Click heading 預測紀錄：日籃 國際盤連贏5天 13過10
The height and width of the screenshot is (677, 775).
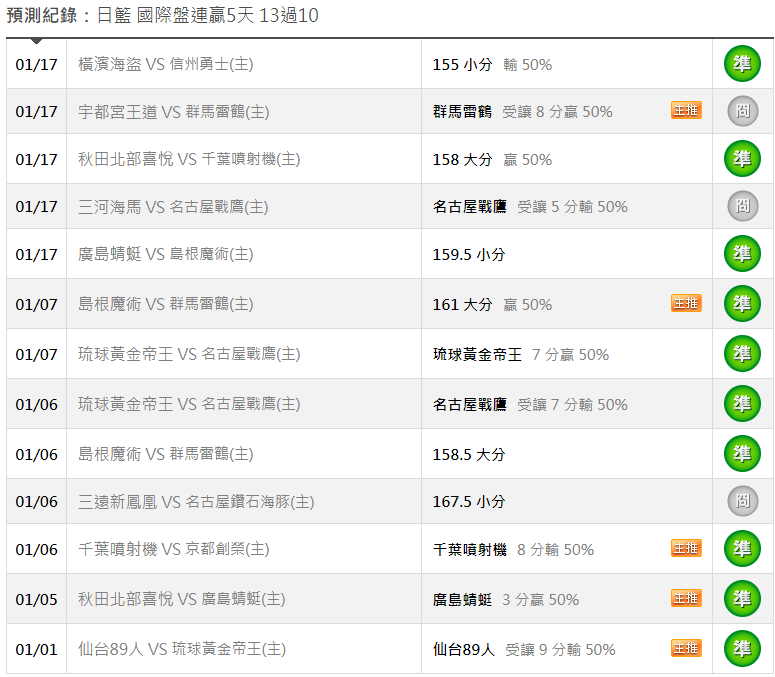[x=163, y=16]
